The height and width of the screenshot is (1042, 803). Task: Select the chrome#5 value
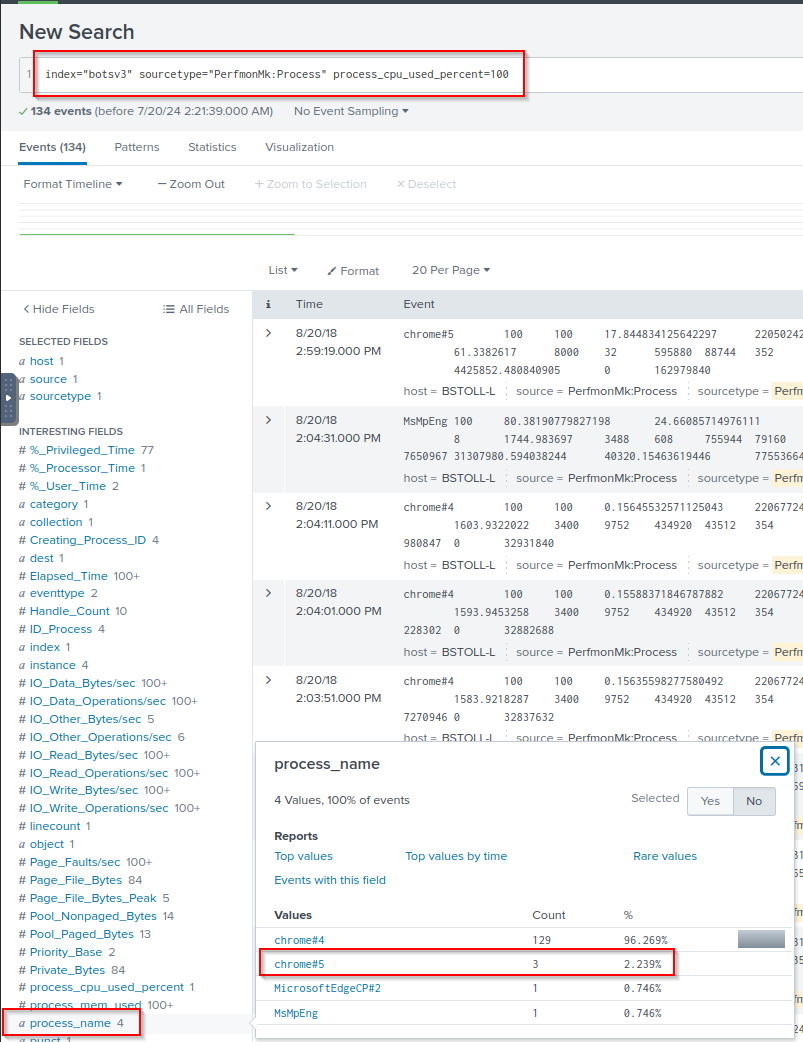click(299, 964)
